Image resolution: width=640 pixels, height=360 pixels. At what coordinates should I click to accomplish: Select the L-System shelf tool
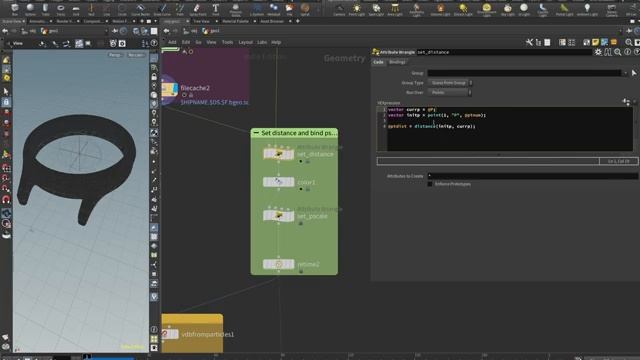tap(257, 9)
